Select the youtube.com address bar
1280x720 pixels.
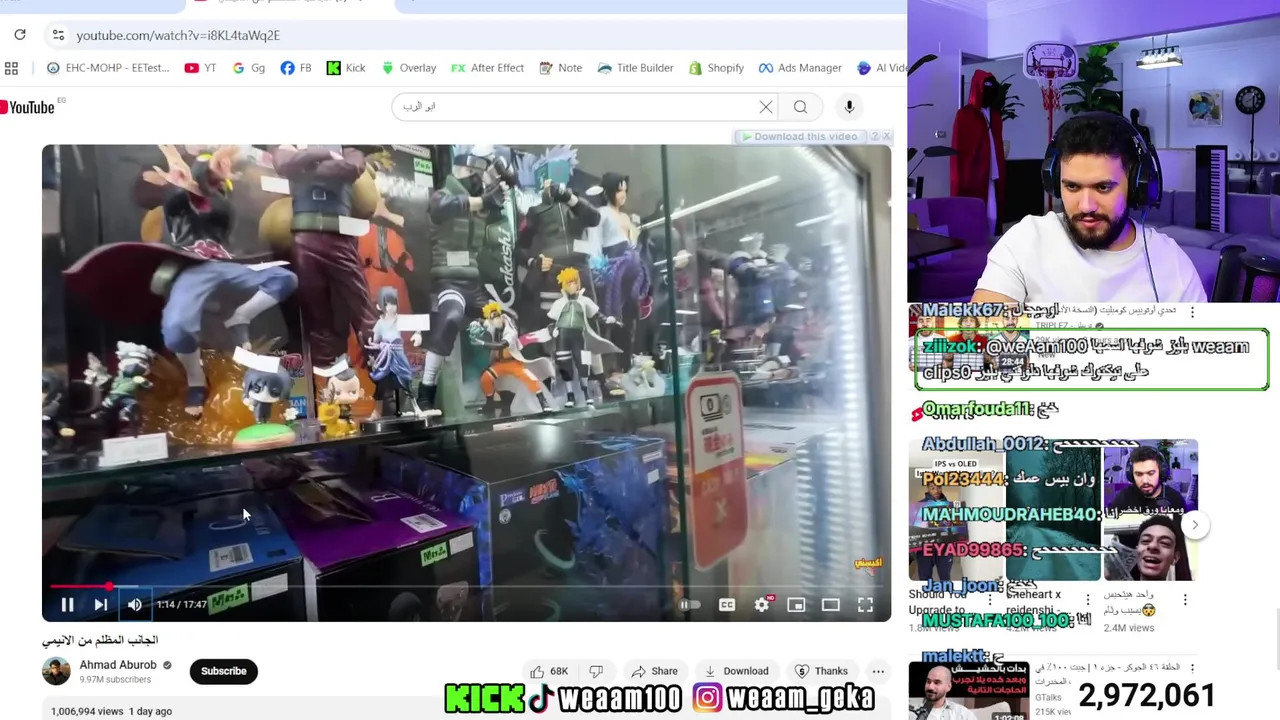pyautogui.click(x=178, y=35)
